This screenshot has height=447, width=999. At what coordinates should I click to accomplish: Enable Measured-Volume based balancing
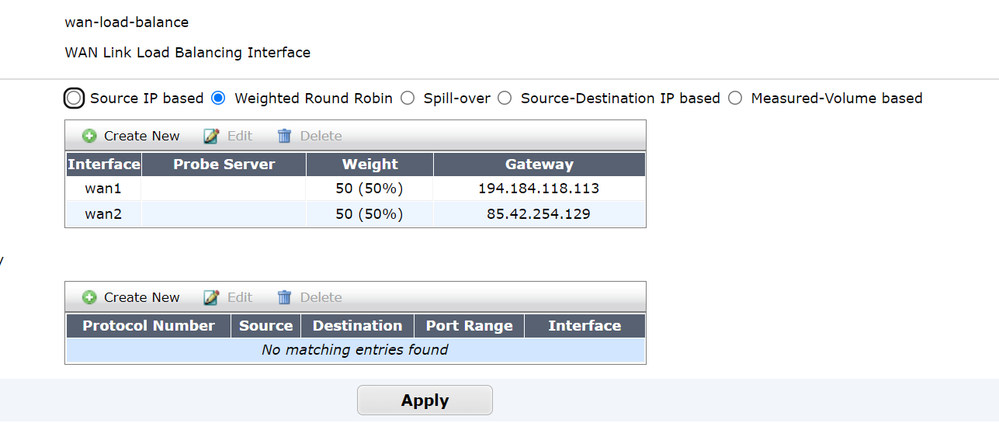(x=735, y=98)
